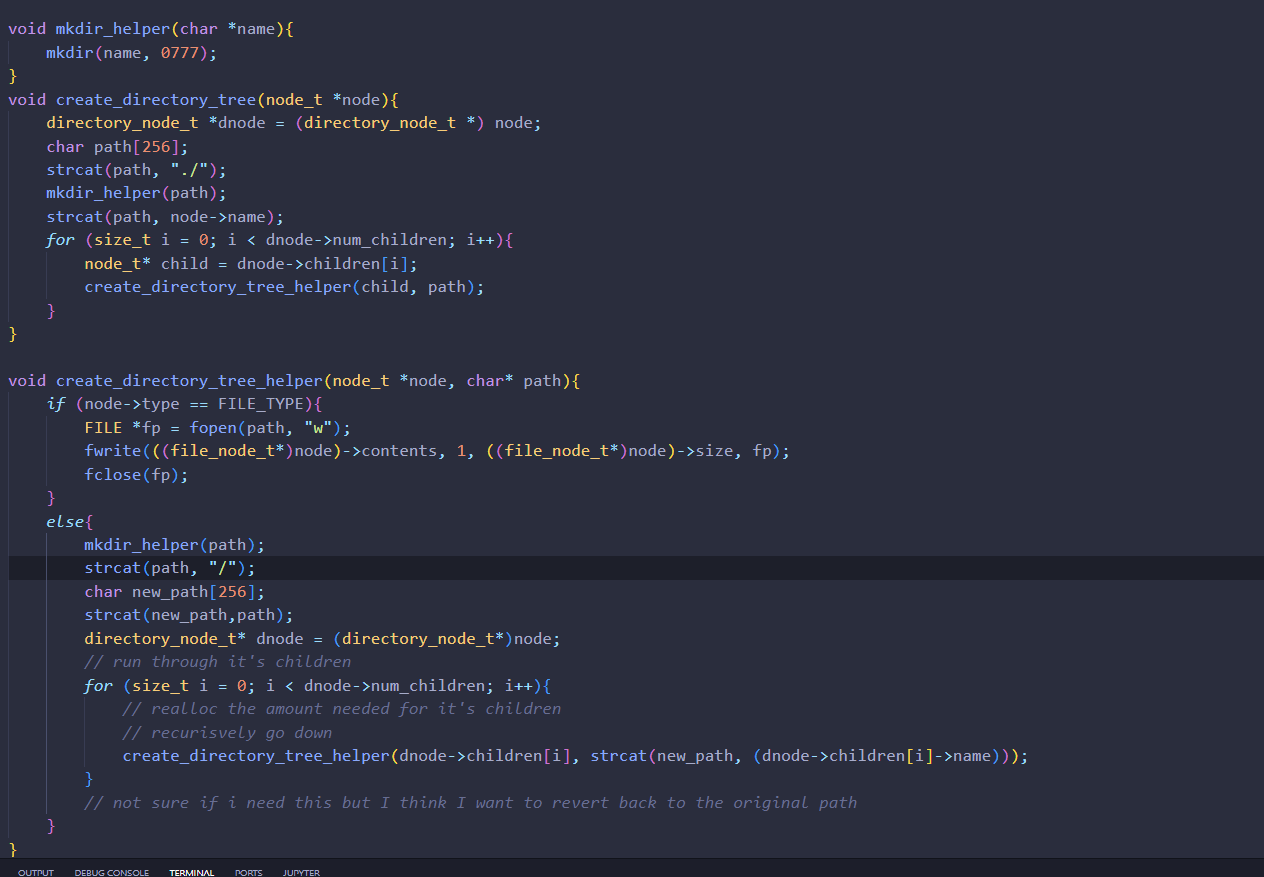Click the fopen call on the FILE line
The image size is (1264, 877).
coord(215,428)
